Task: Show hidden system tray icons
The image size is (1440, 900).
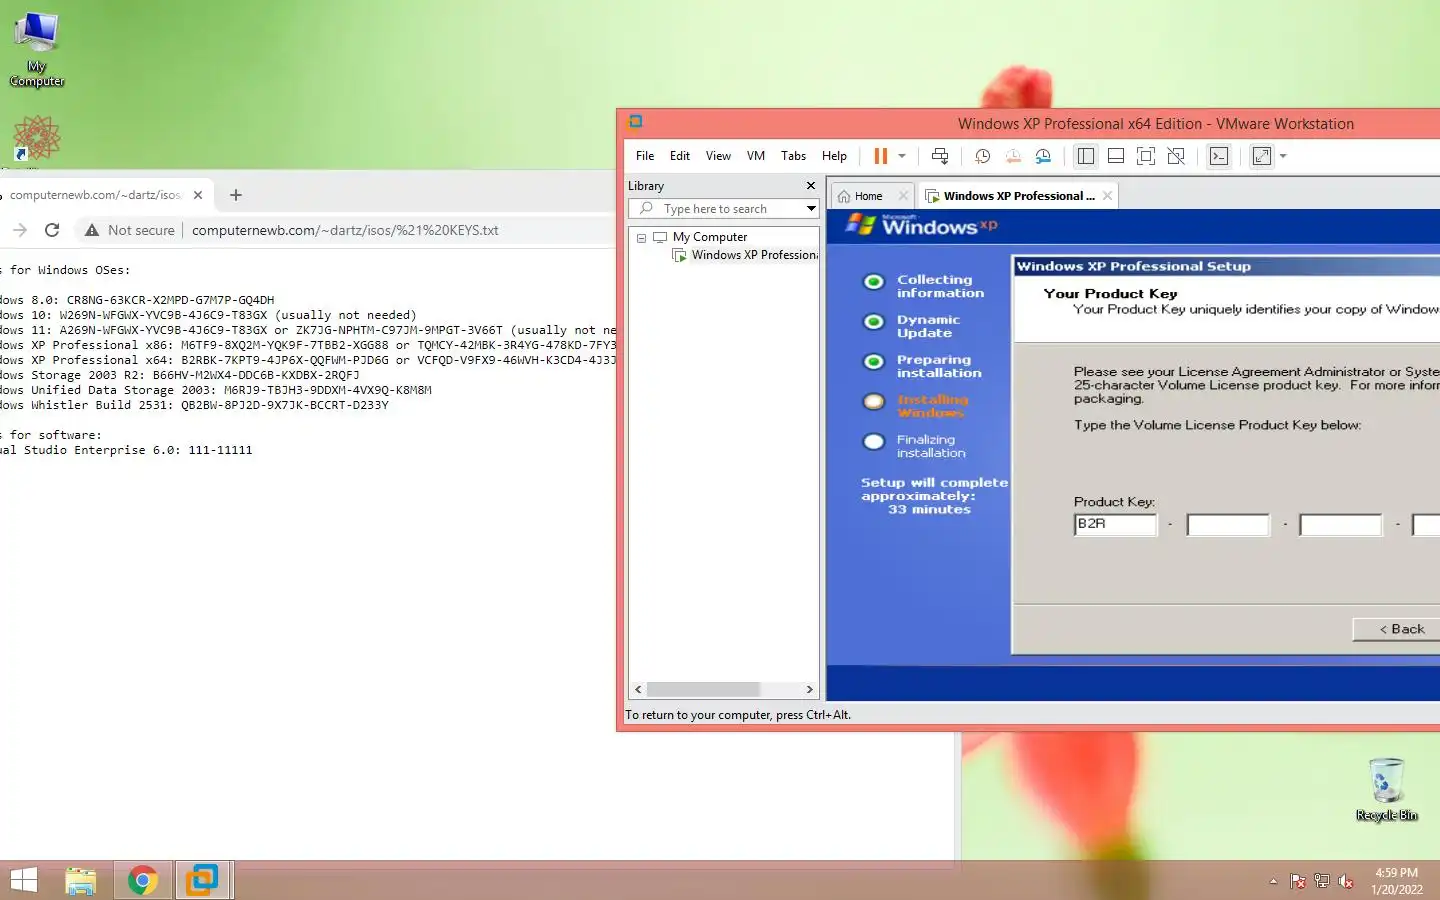Action: 1273,881
